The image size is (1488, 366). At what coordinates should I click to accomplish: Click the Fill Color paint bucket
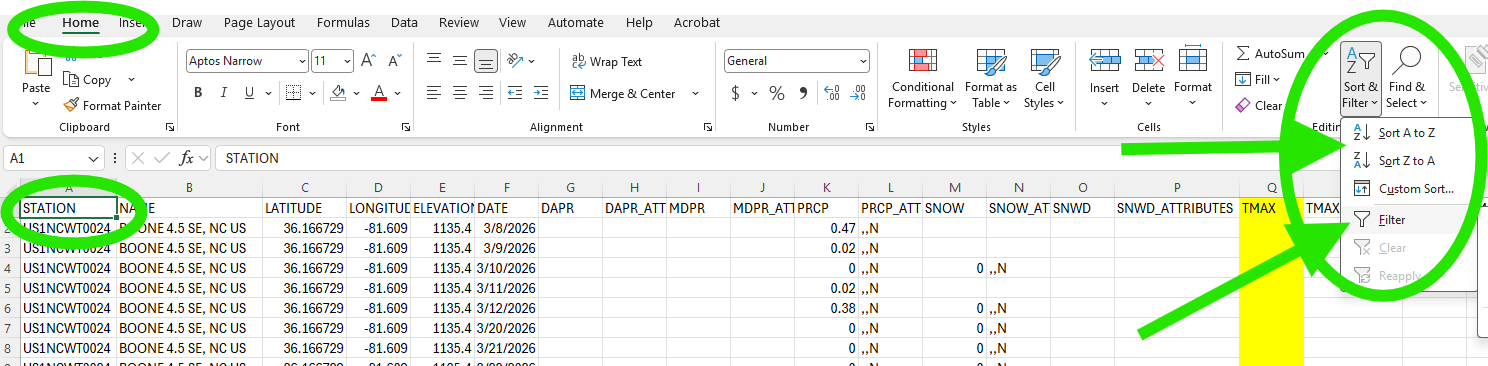(x=338, y=93)
